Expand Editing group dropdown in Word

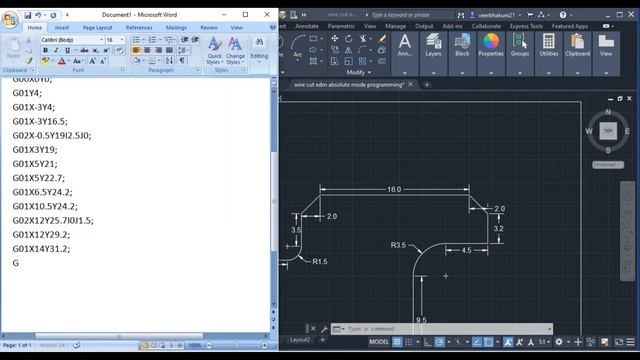[x=259, y=51]
